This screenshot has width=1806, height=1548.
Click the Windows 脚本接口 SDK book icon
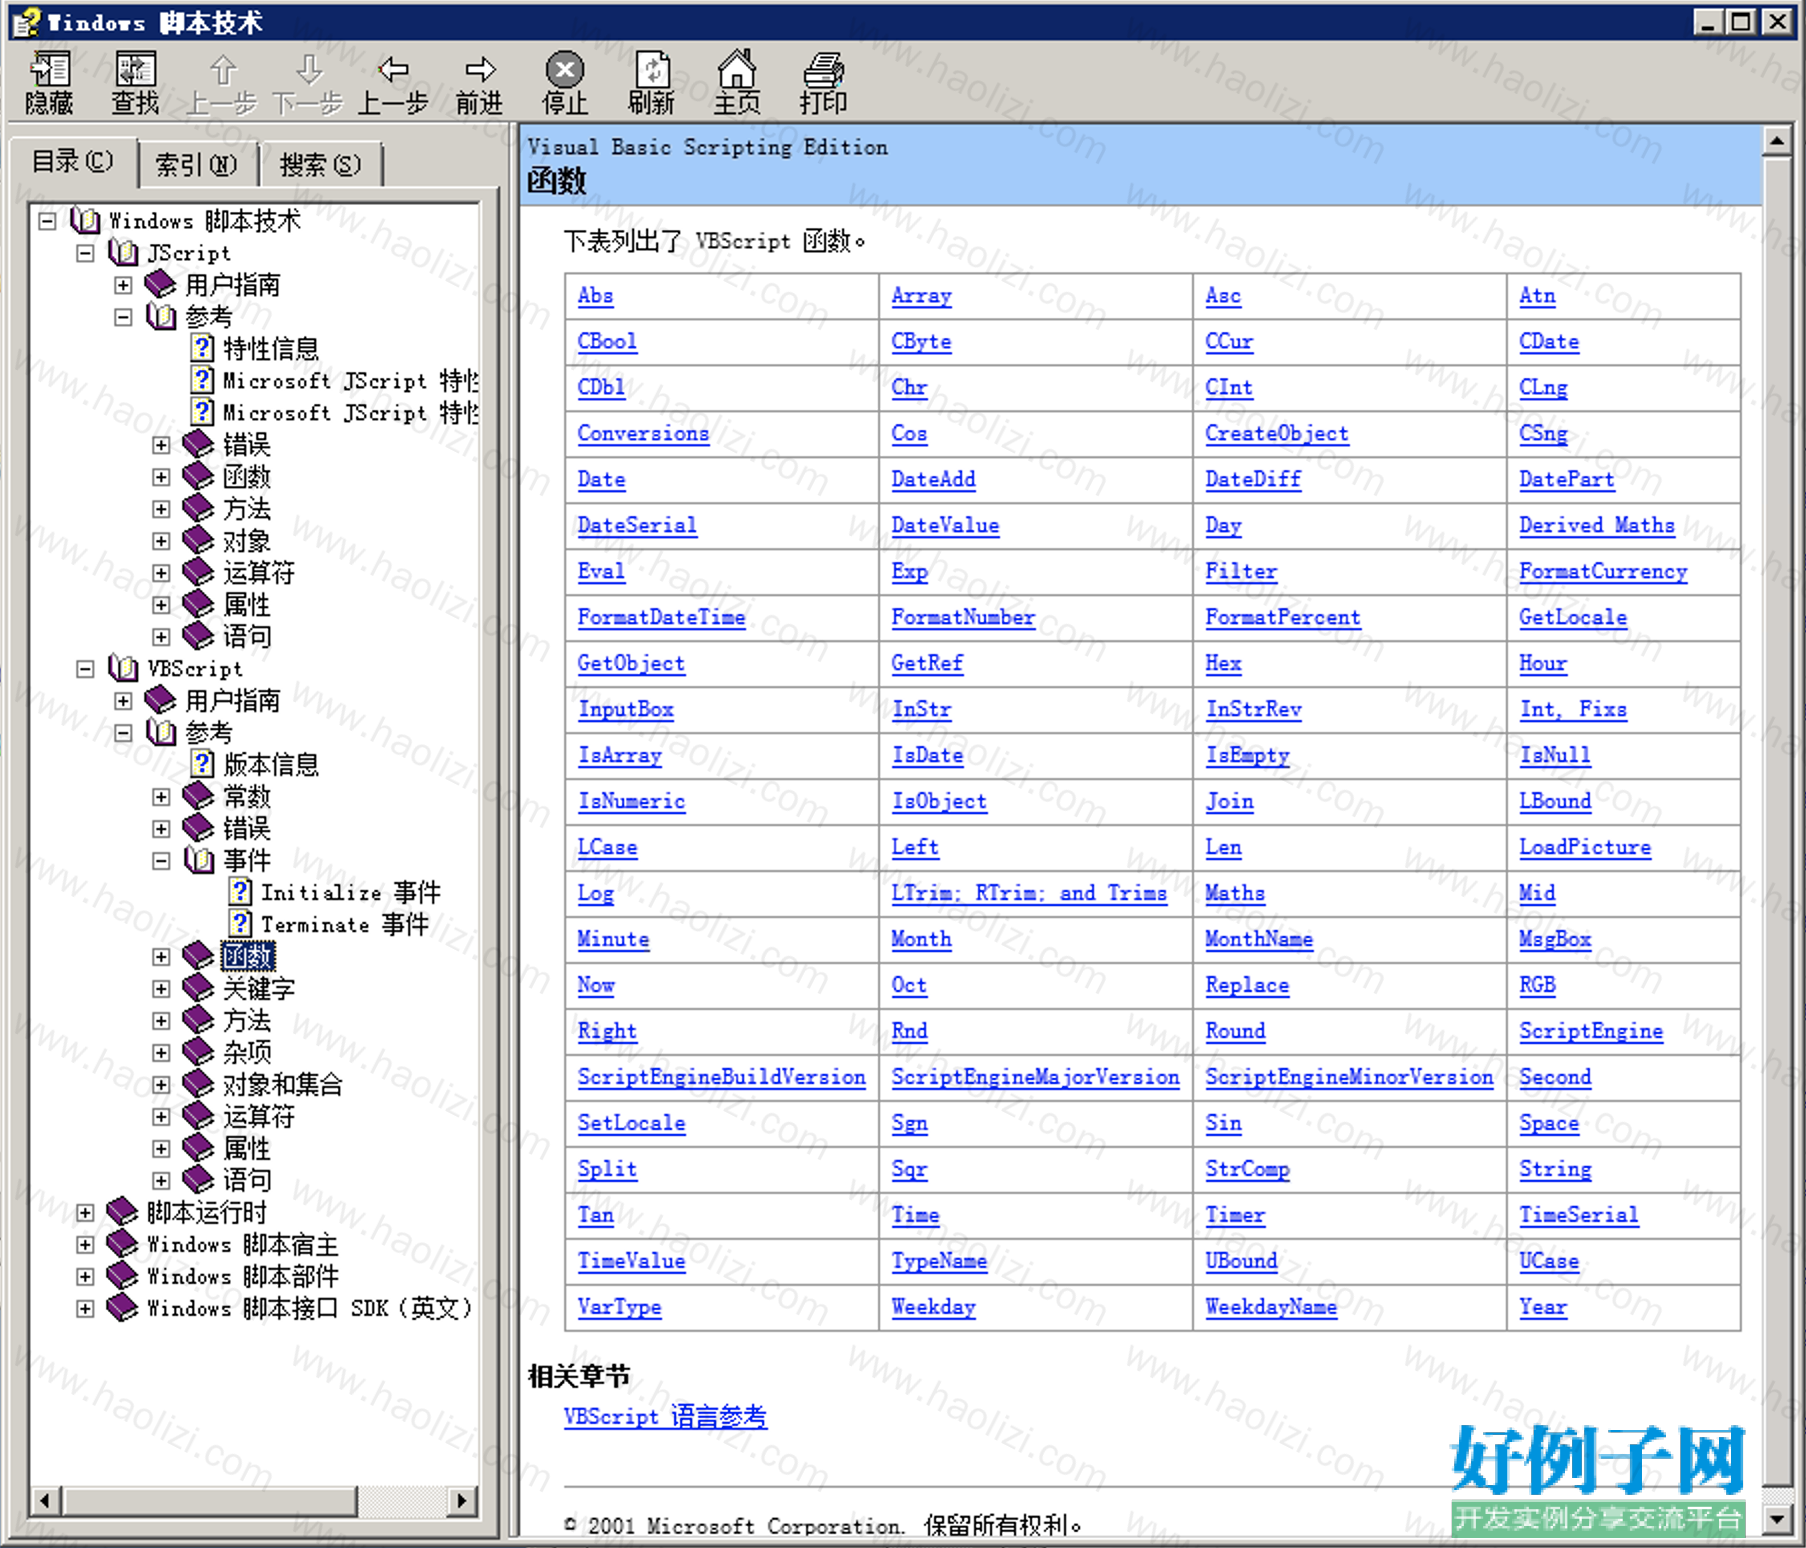pos(122,1308)
